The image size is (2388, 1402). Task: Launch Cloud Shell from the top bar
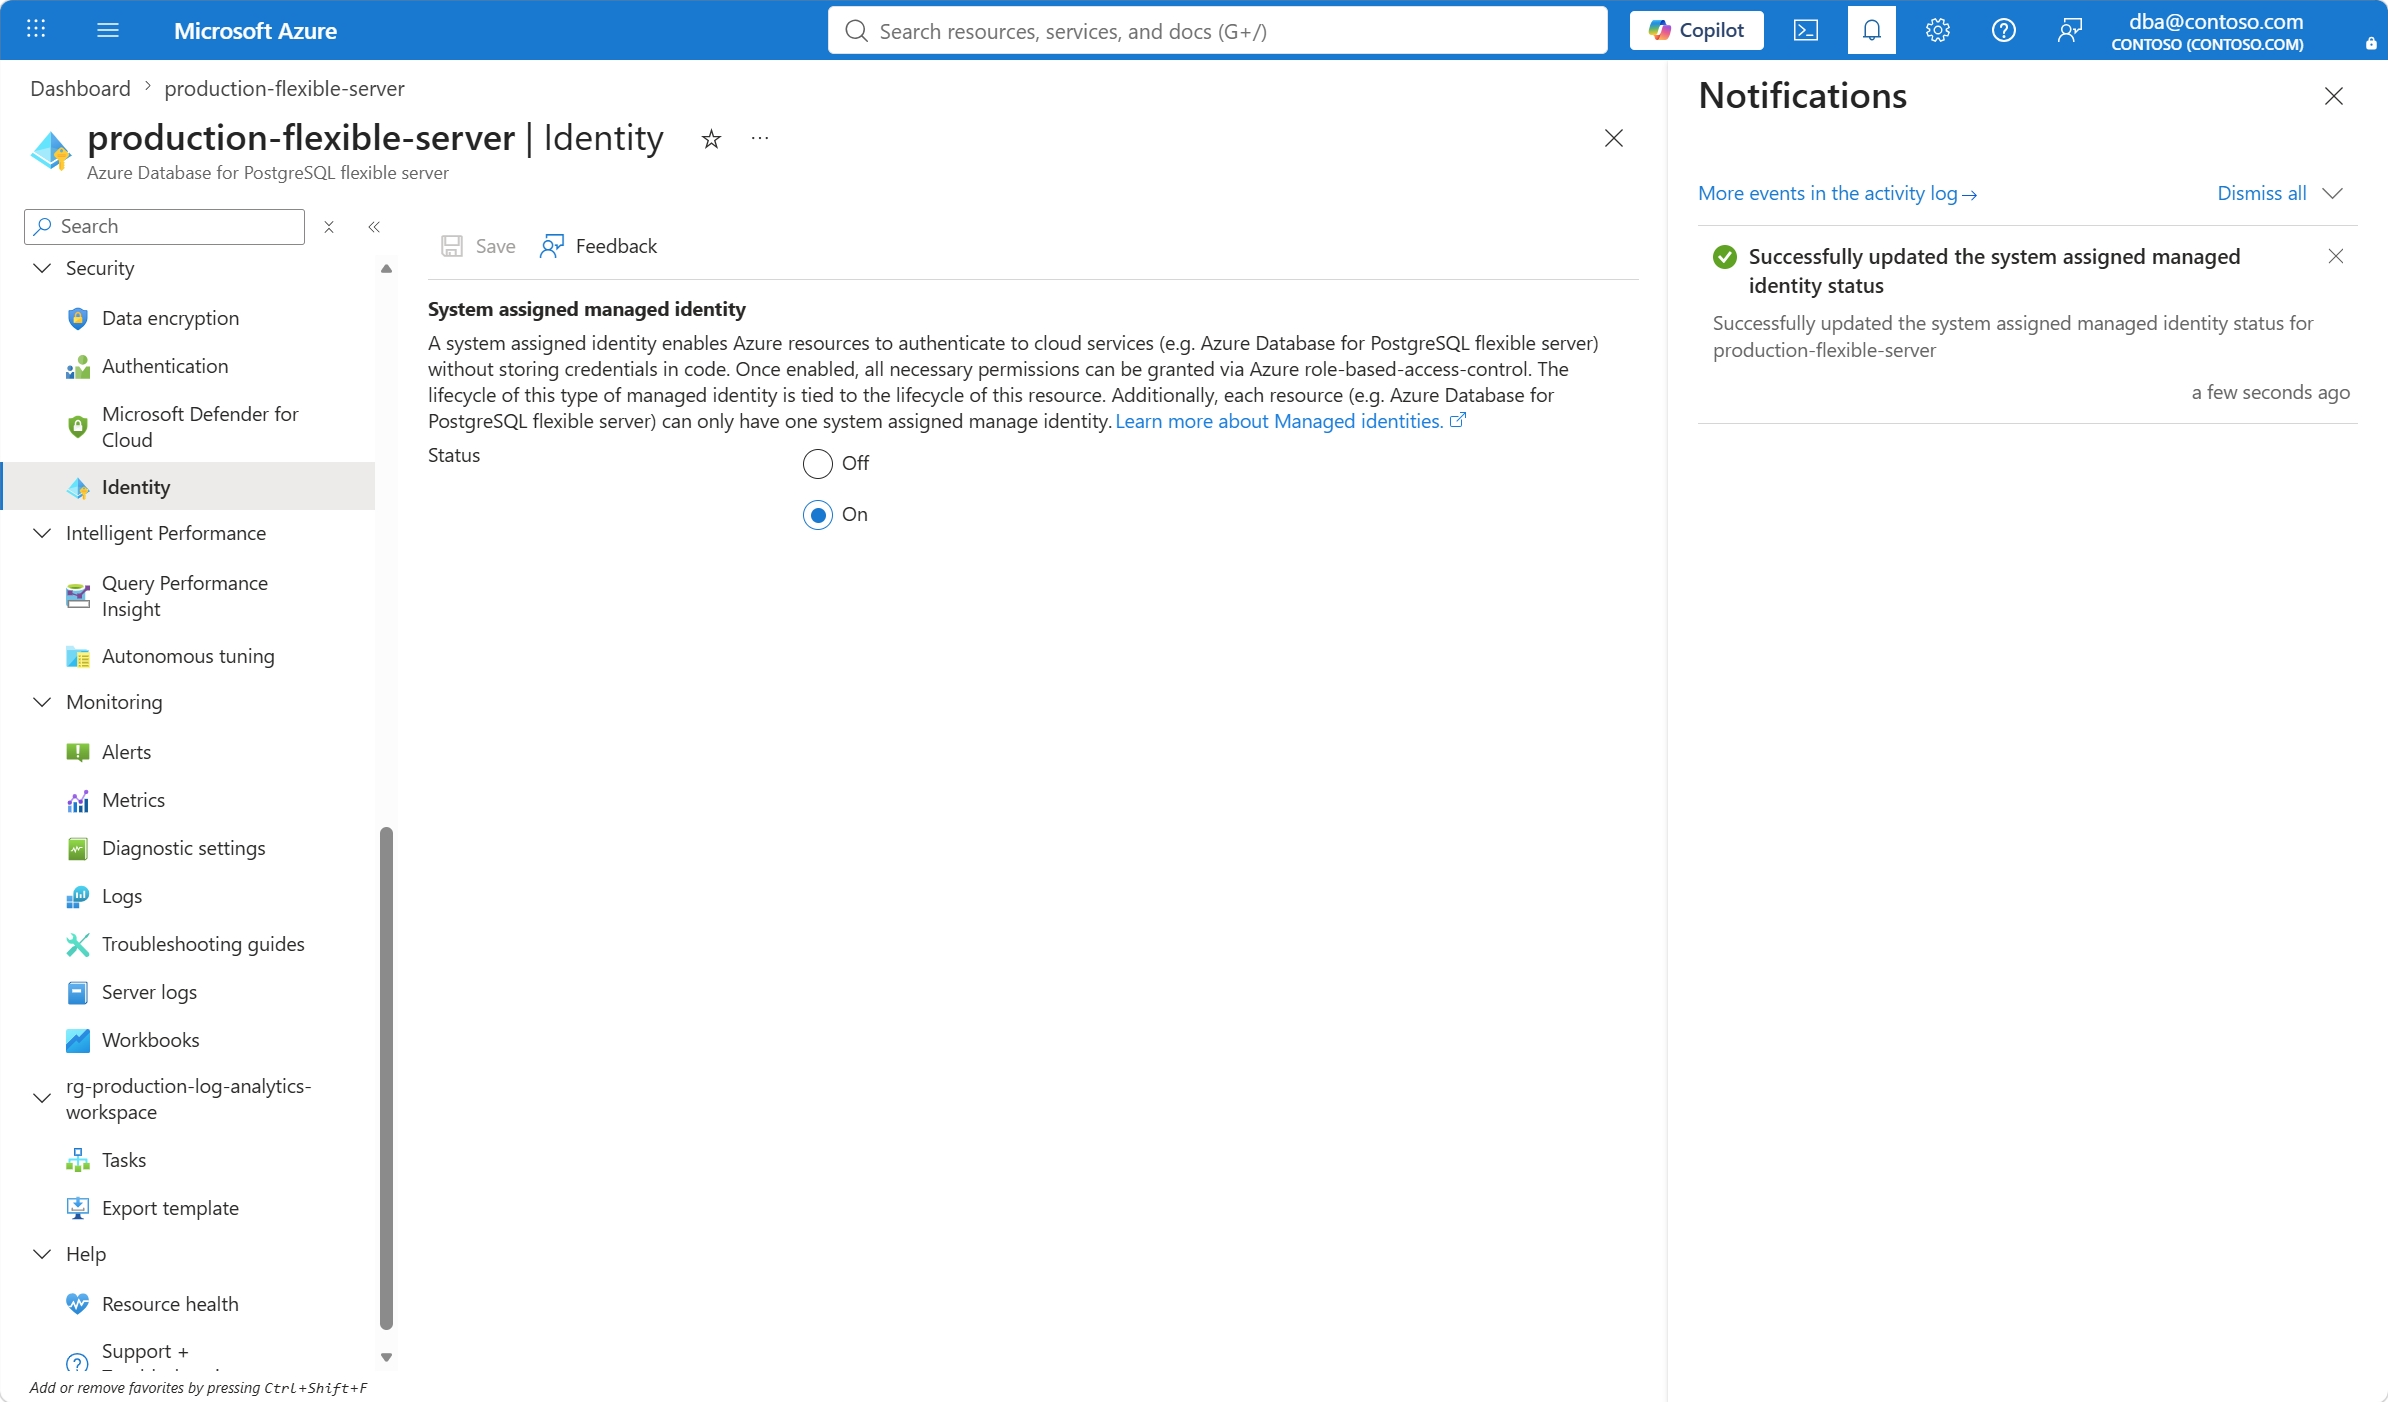tap(1805, 30)
